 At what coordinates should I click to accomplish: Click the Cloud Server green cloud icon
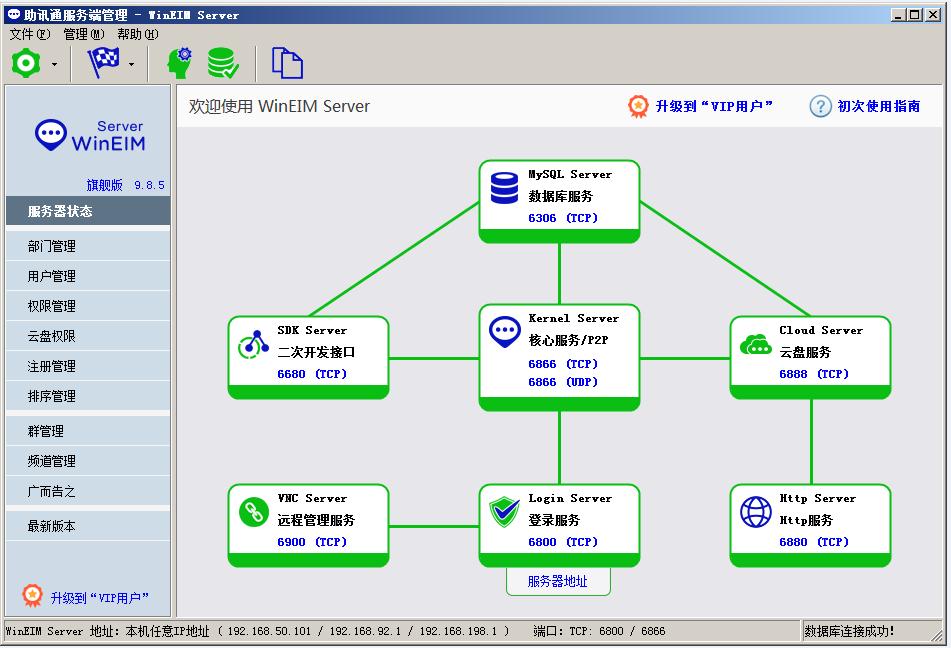click(x=756, y=345)
